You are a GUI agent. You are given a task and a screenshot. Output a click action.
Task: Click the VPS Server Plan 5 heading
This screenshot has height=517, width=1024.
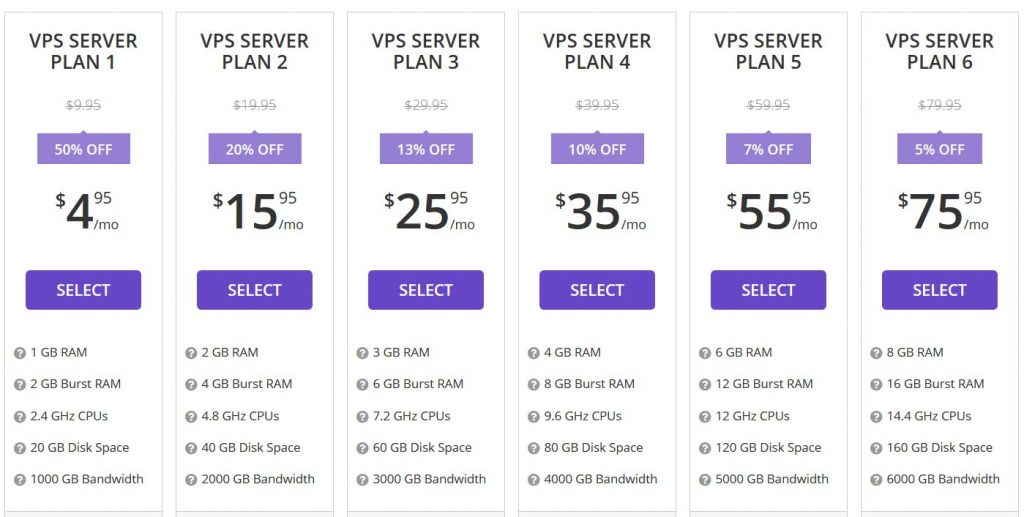(768, 52)
